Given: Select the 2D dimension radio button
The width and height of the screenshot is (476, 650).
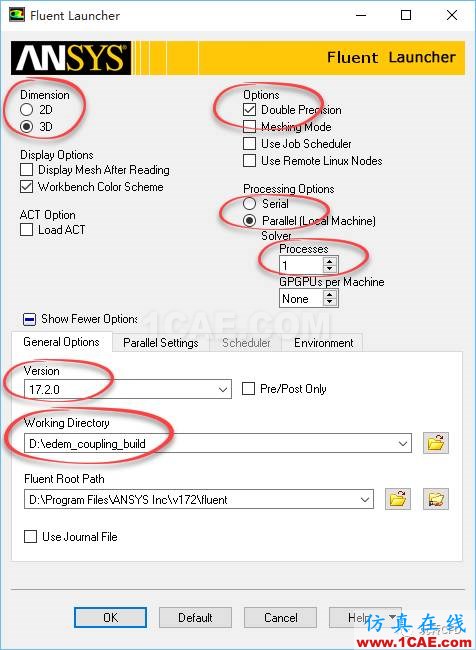Looking at the screenshot, I should point(27,110).
